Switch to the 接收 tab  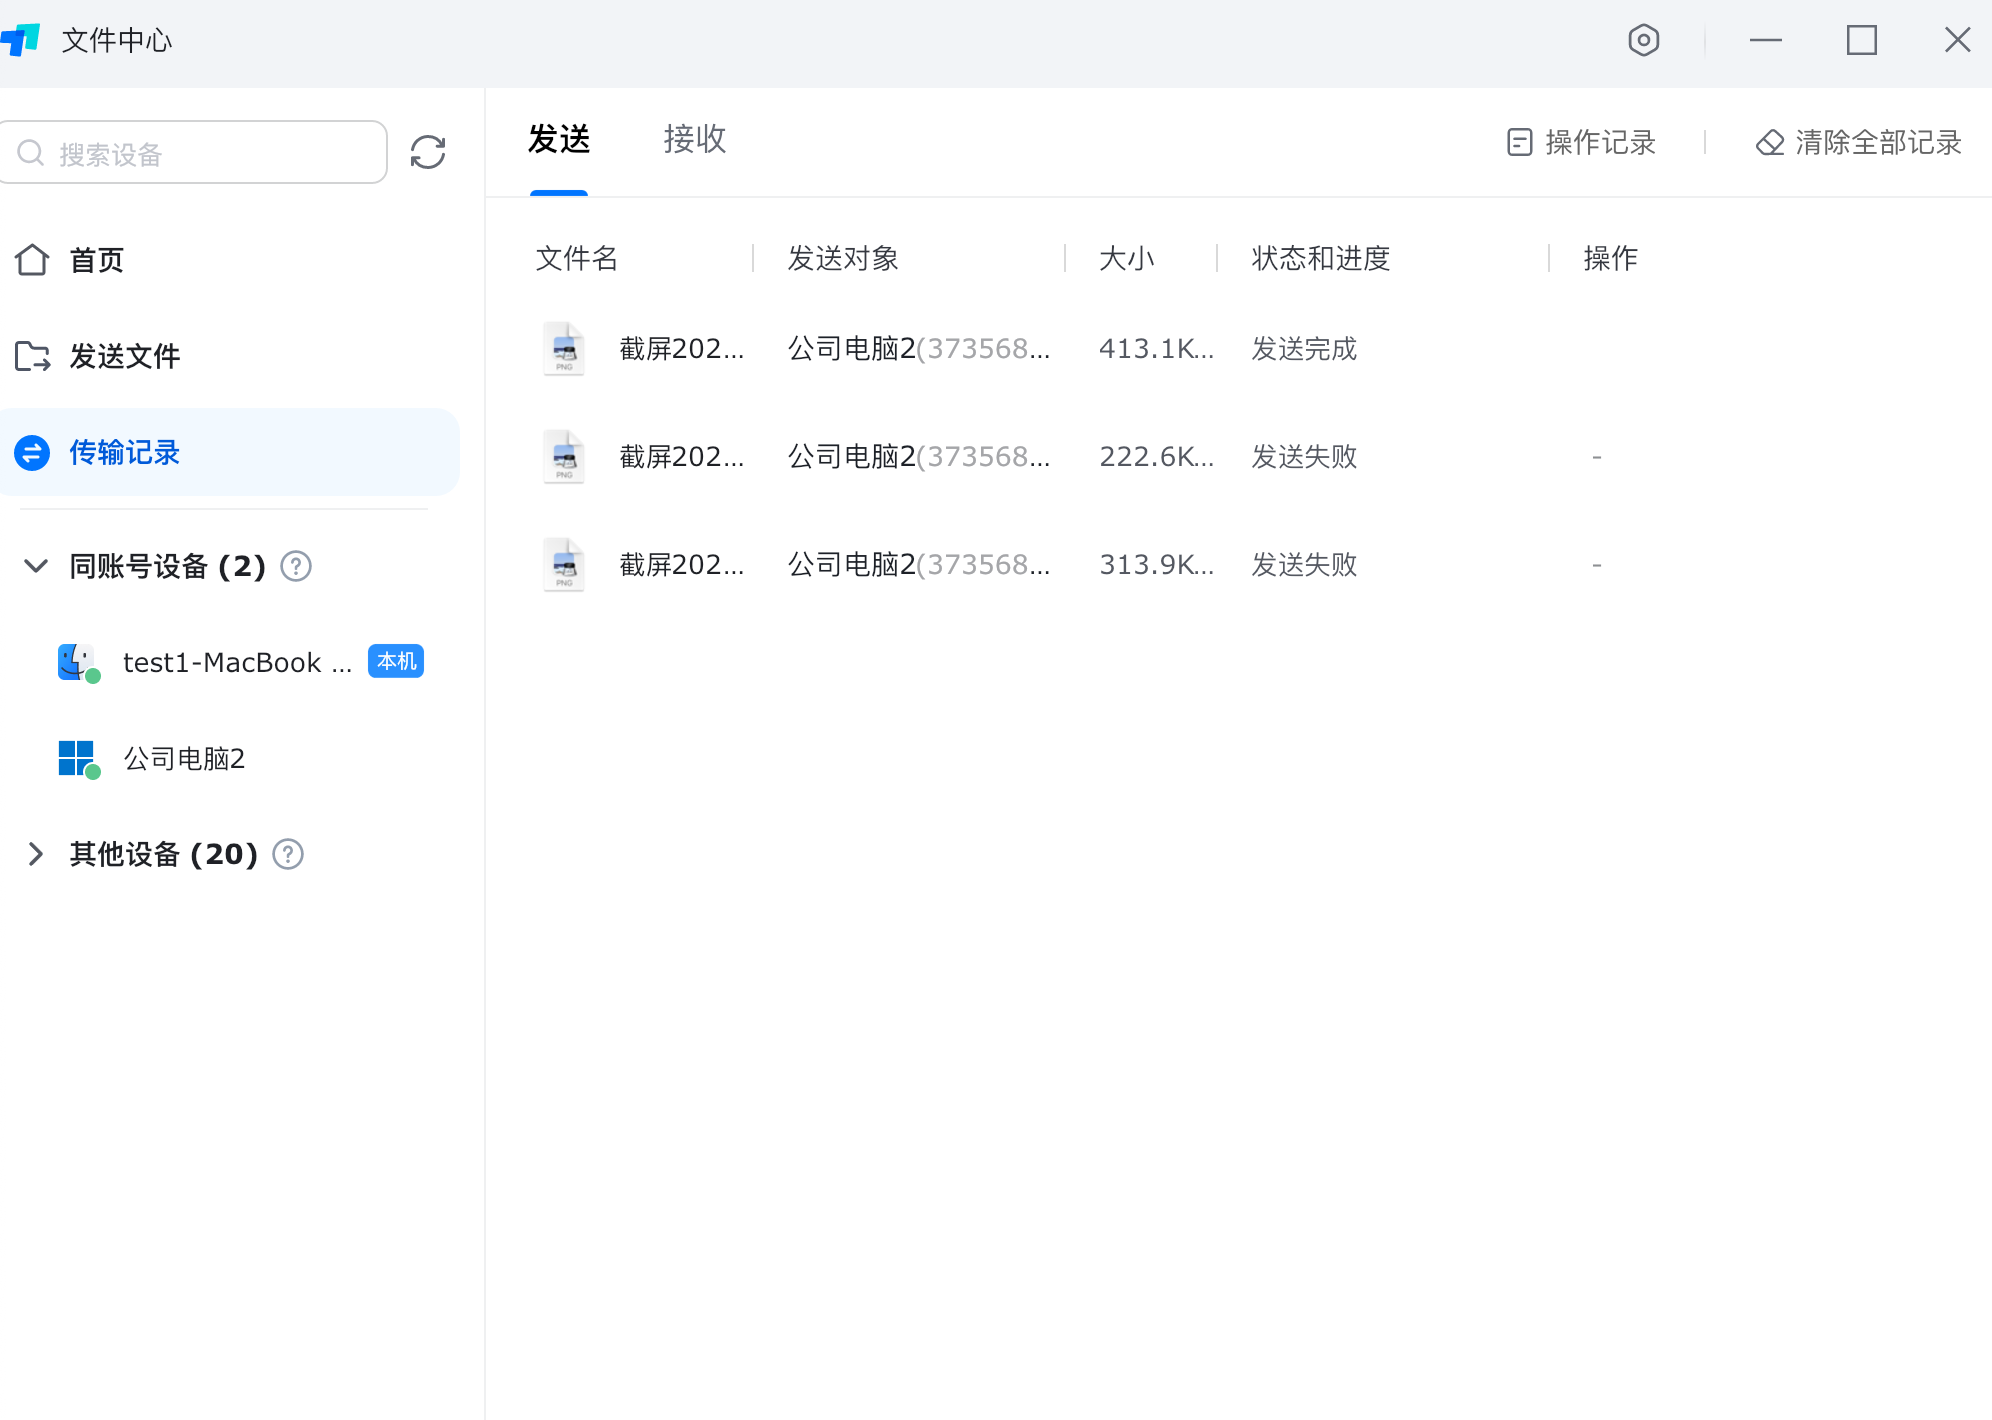tap(694, 140)
